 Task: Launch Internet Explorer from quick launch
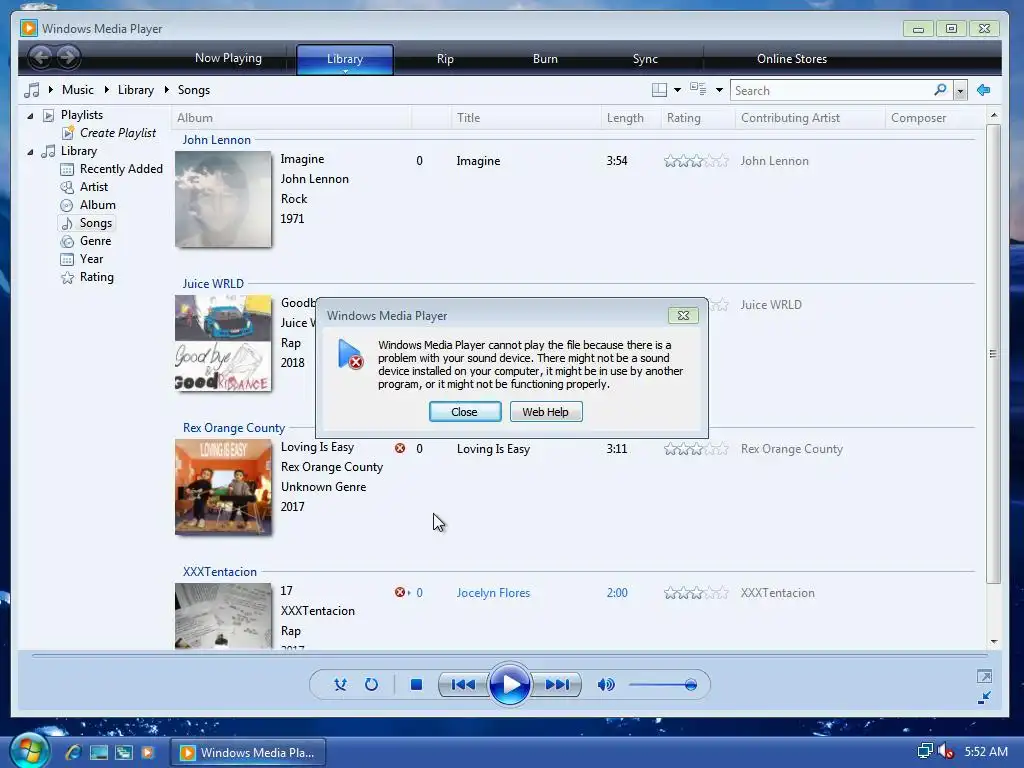click(73, 752)
